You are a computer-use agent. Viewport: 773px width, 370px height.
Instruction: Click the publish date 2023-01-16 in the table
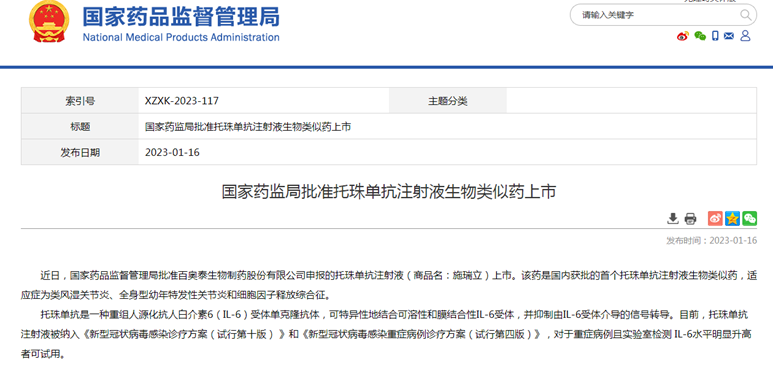[x=172, y=152]
